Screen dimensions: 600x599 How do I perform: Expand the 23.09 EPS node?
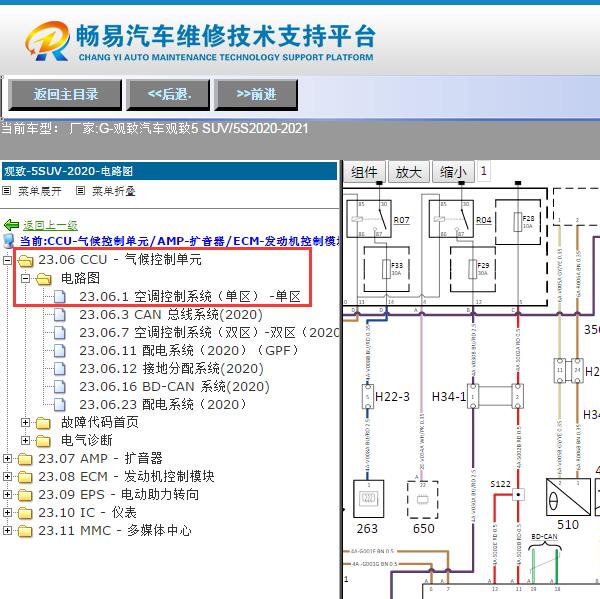(x=7, y=495)
